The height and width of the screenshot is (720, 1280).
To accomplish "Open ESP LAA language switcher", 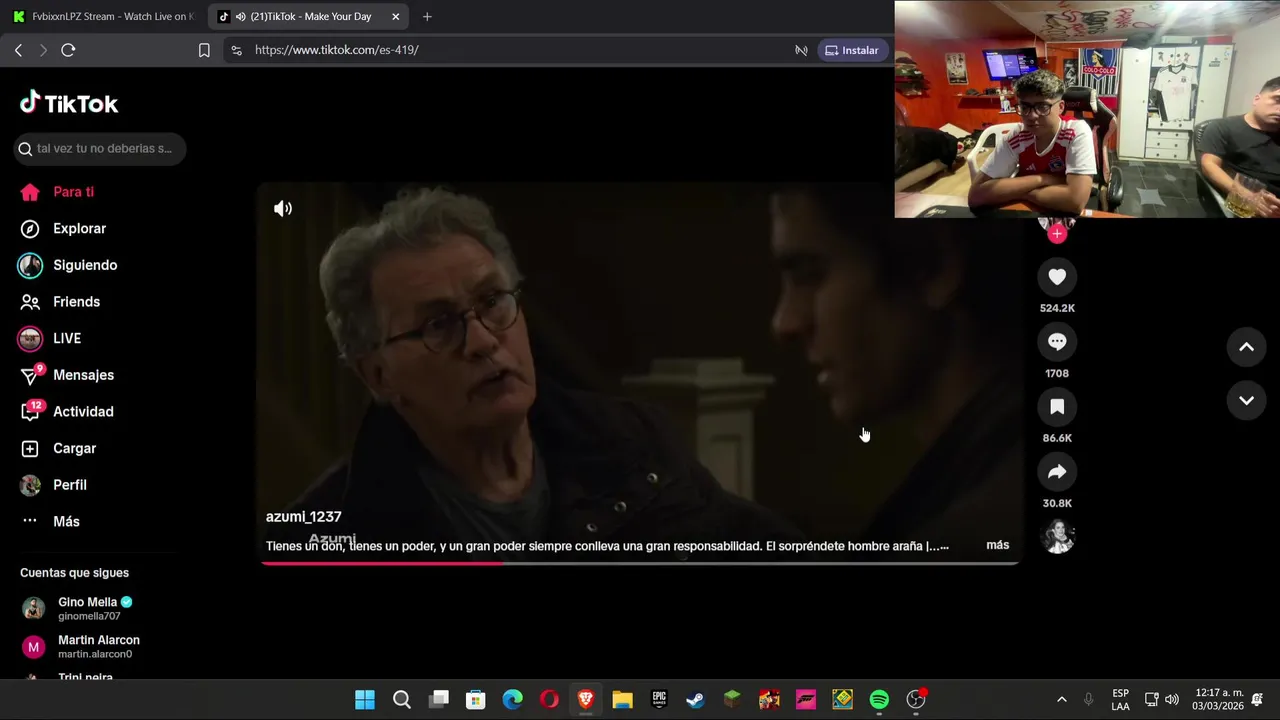I will coord(1121,700).
